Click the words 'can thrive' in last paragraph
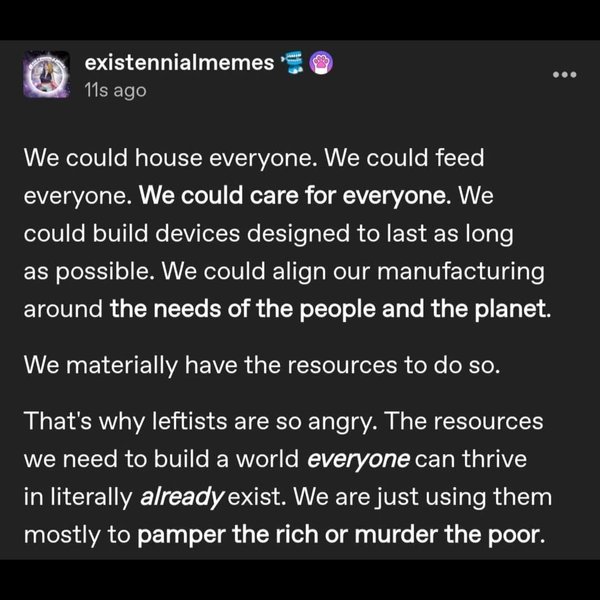 (471, 459)
